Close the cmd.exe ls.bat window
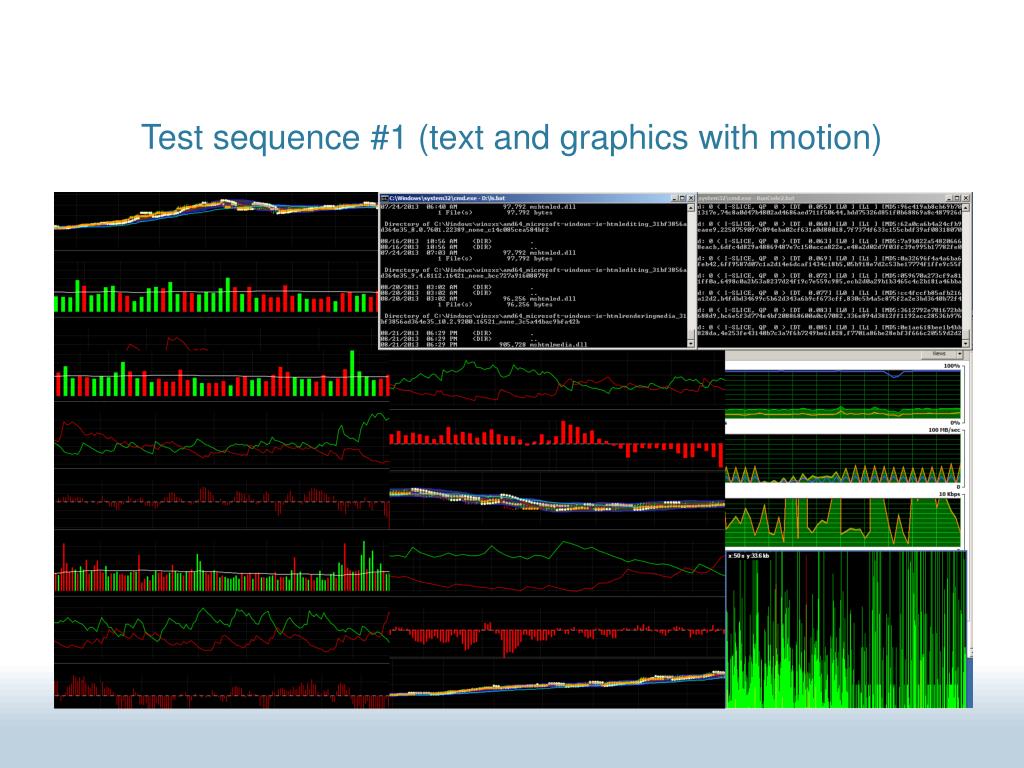The image size is (1024, 768). click(691, 198)
